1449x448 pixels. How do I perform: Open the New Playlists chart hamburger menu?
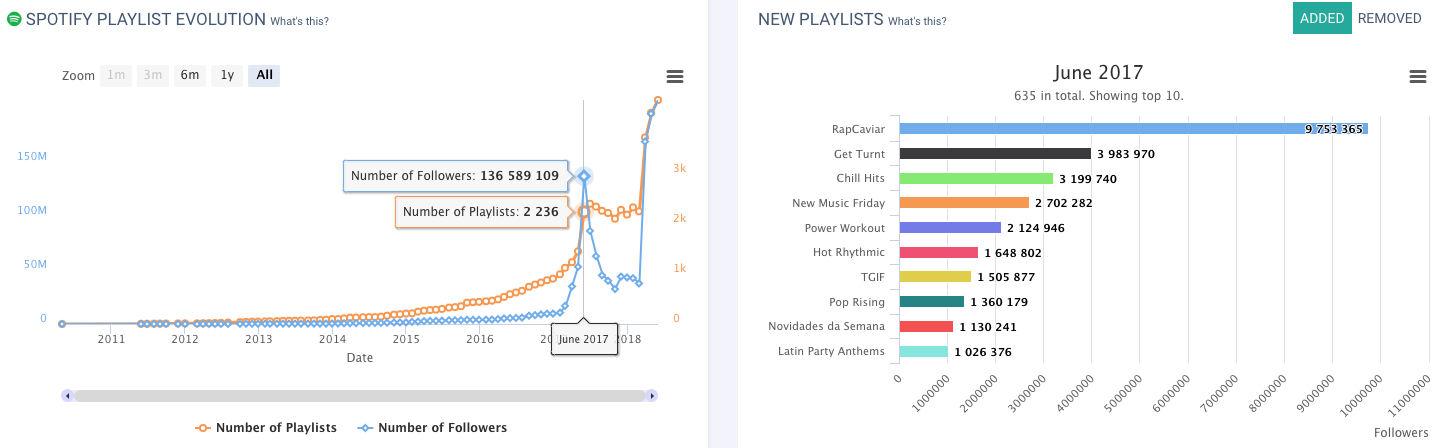(1417, 77)
